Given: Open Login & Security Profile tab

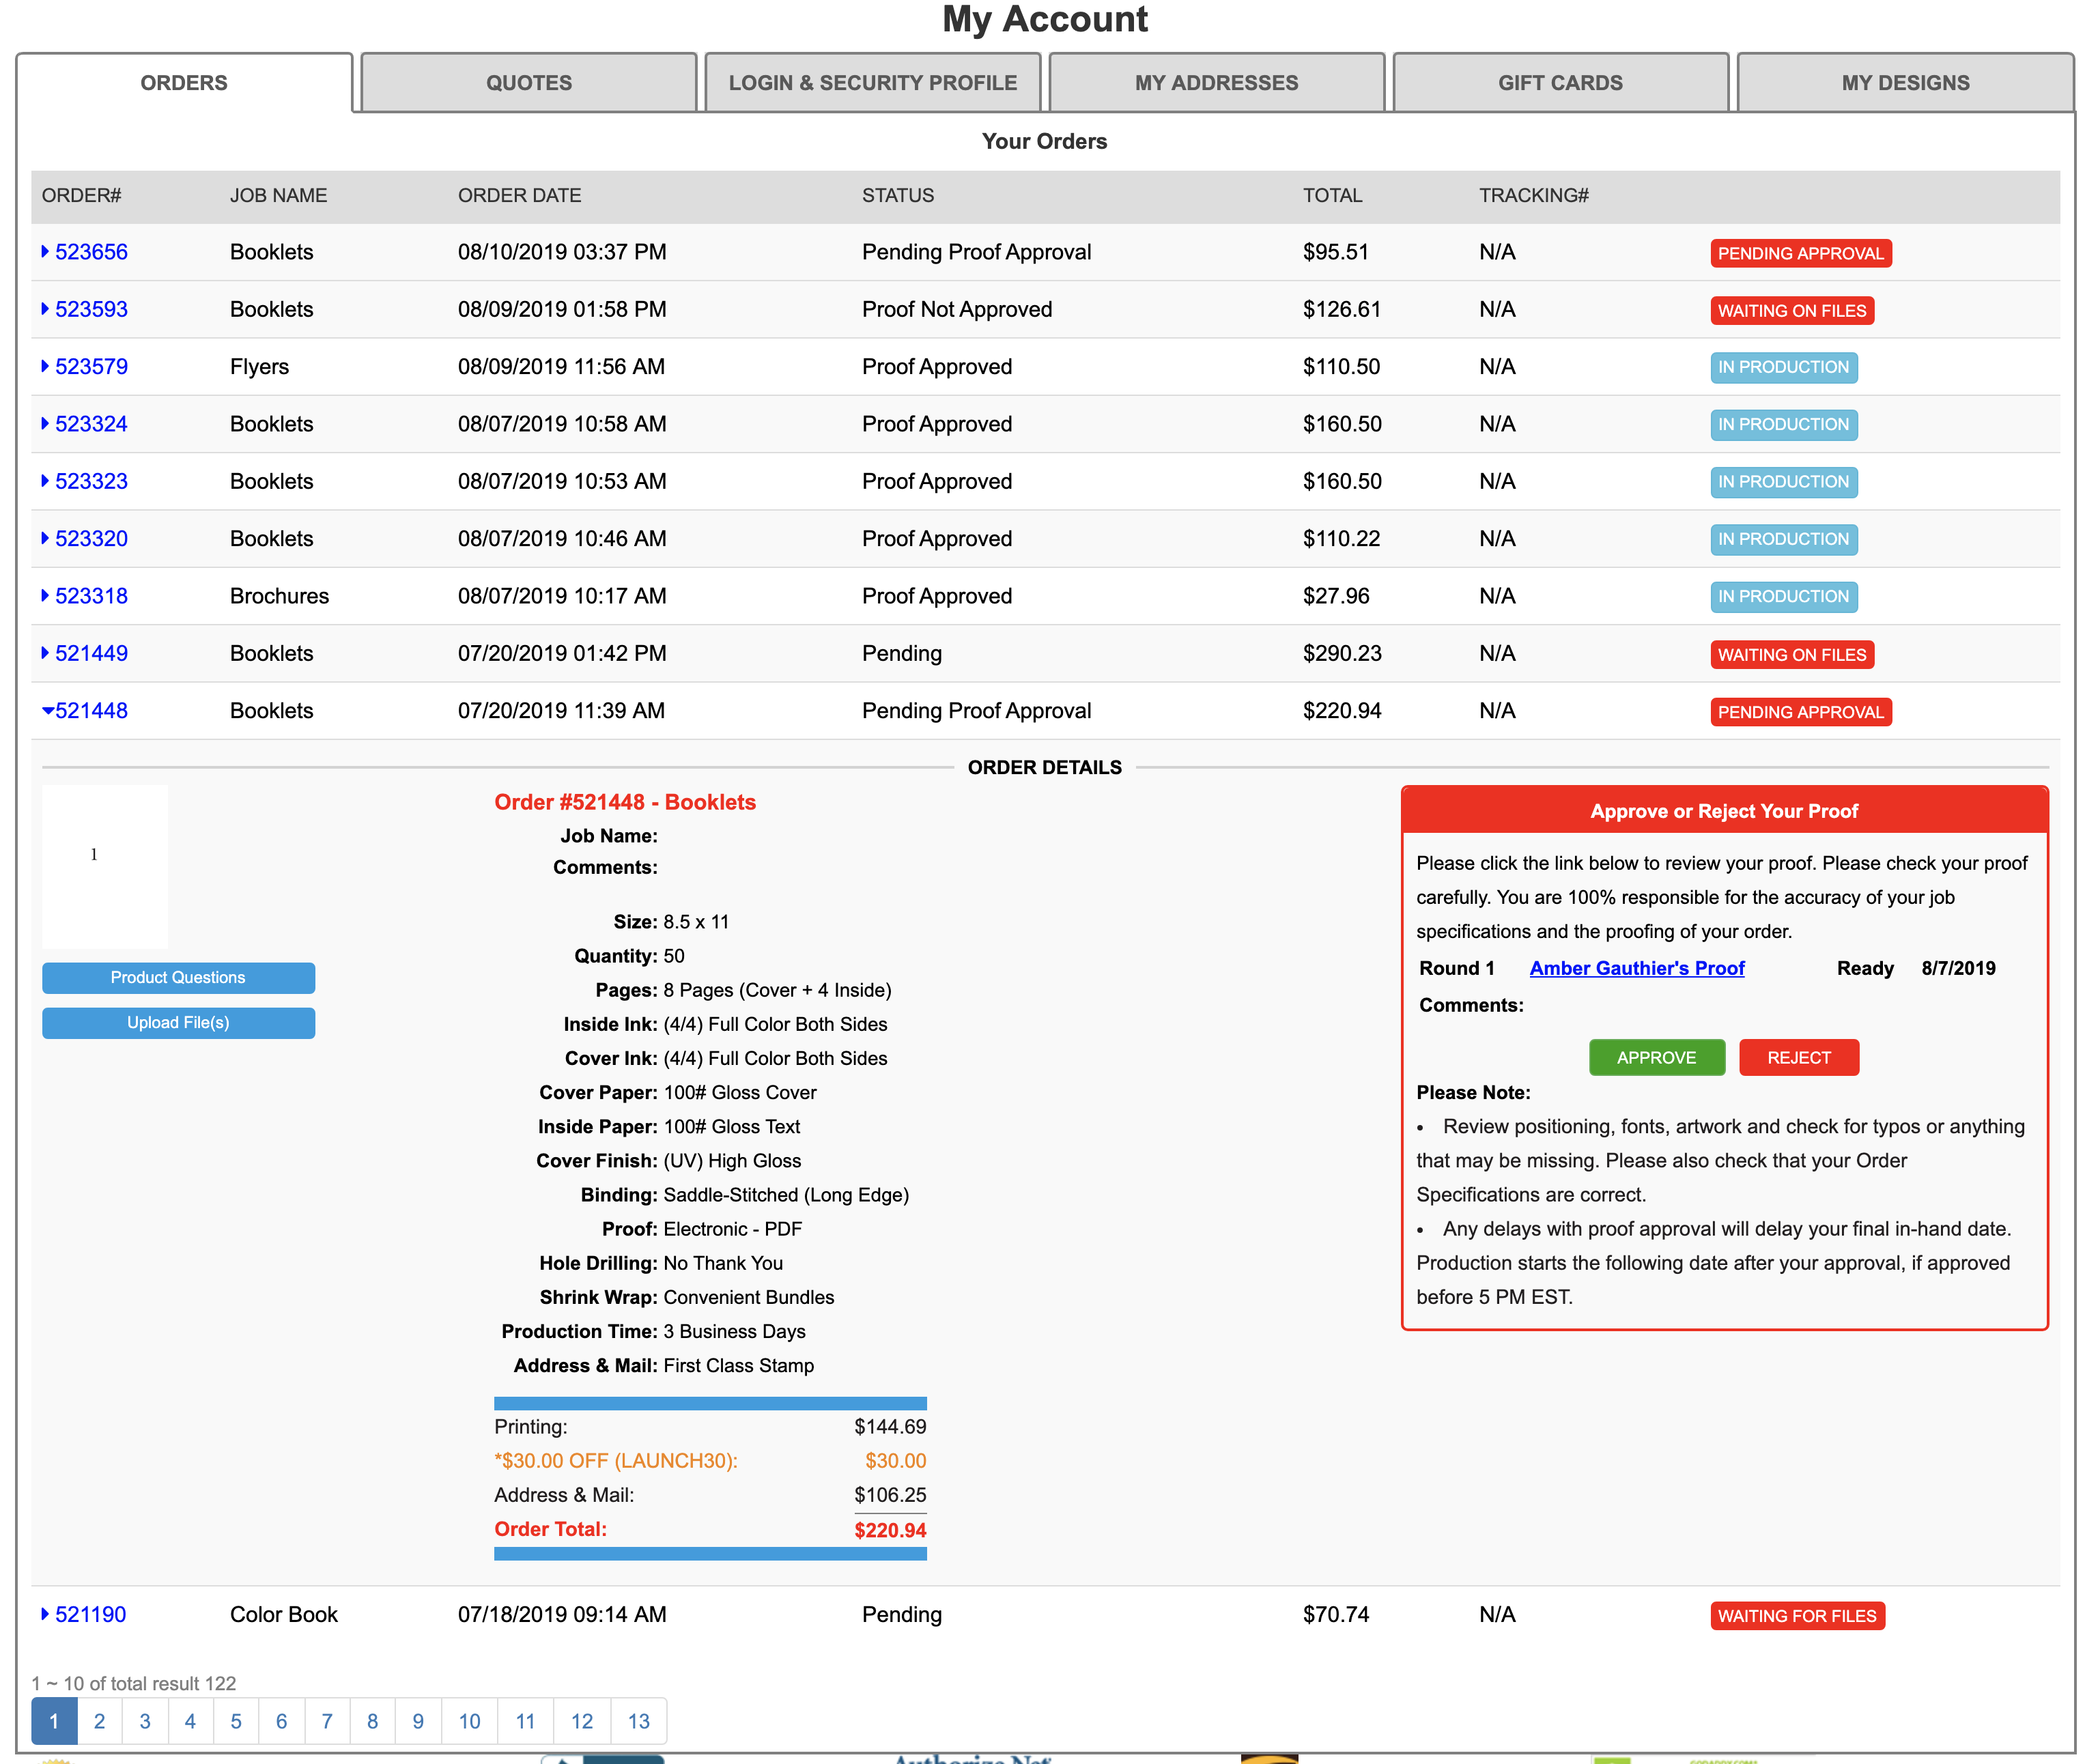Looking at the screenshot, I should (x=872, y=83).
